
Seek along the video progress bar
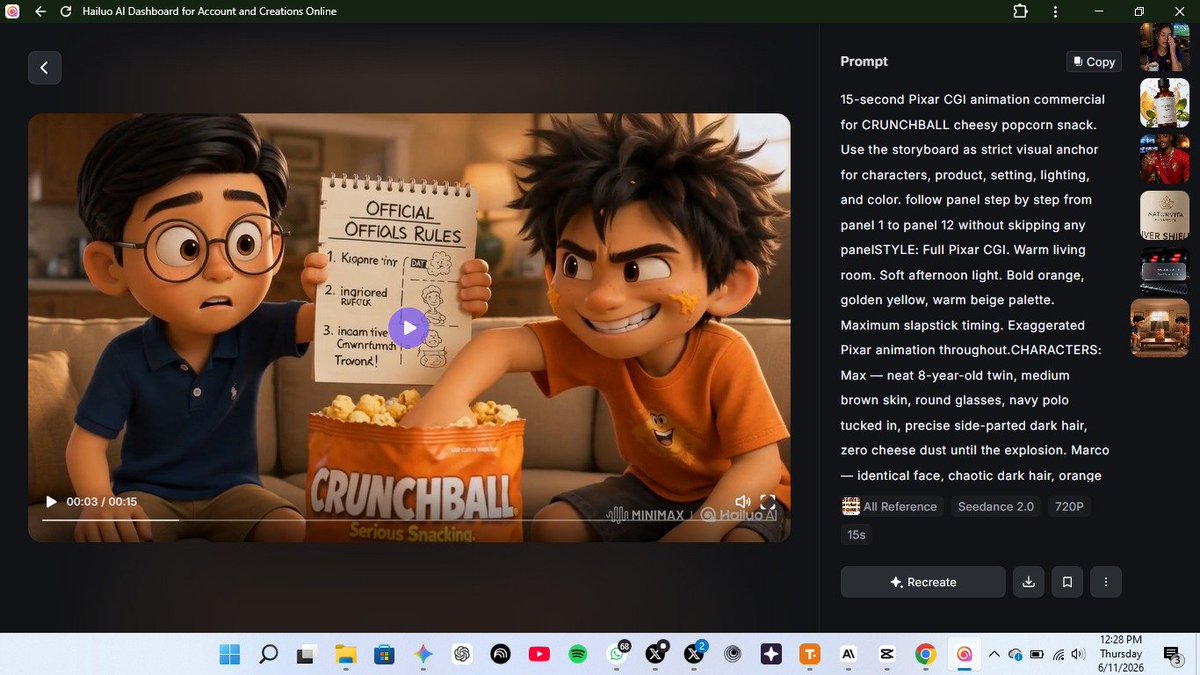click(409, 520)
